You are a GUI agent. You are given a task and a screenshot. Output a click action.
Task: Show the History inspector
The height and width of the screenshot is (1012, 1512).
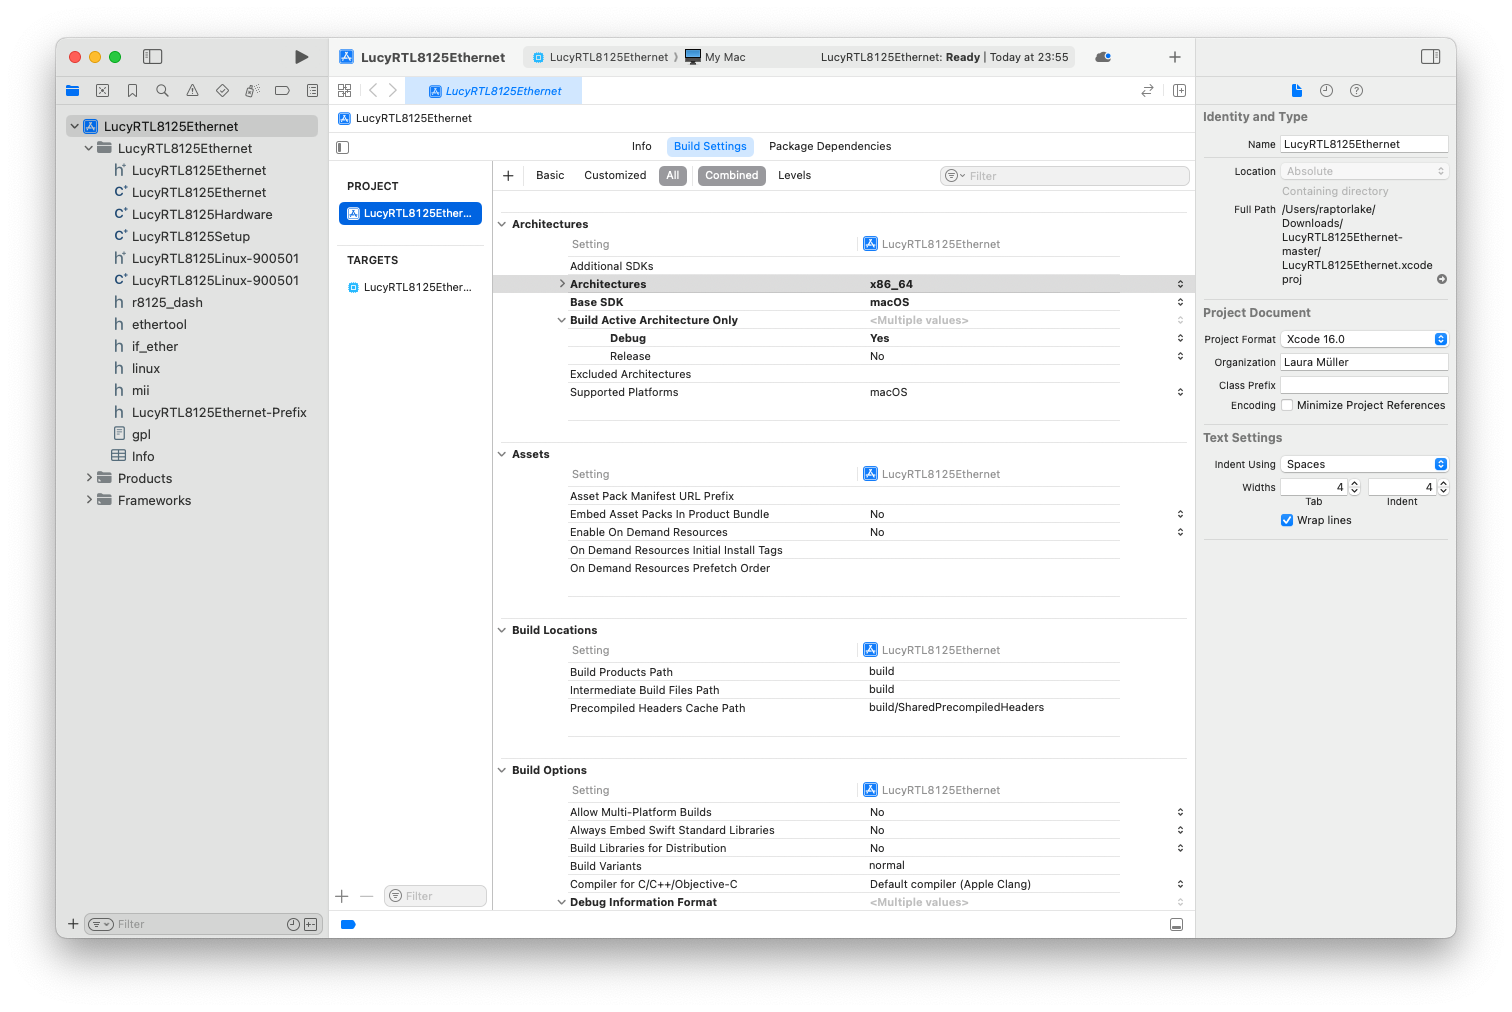click(x=1326, y=91)
